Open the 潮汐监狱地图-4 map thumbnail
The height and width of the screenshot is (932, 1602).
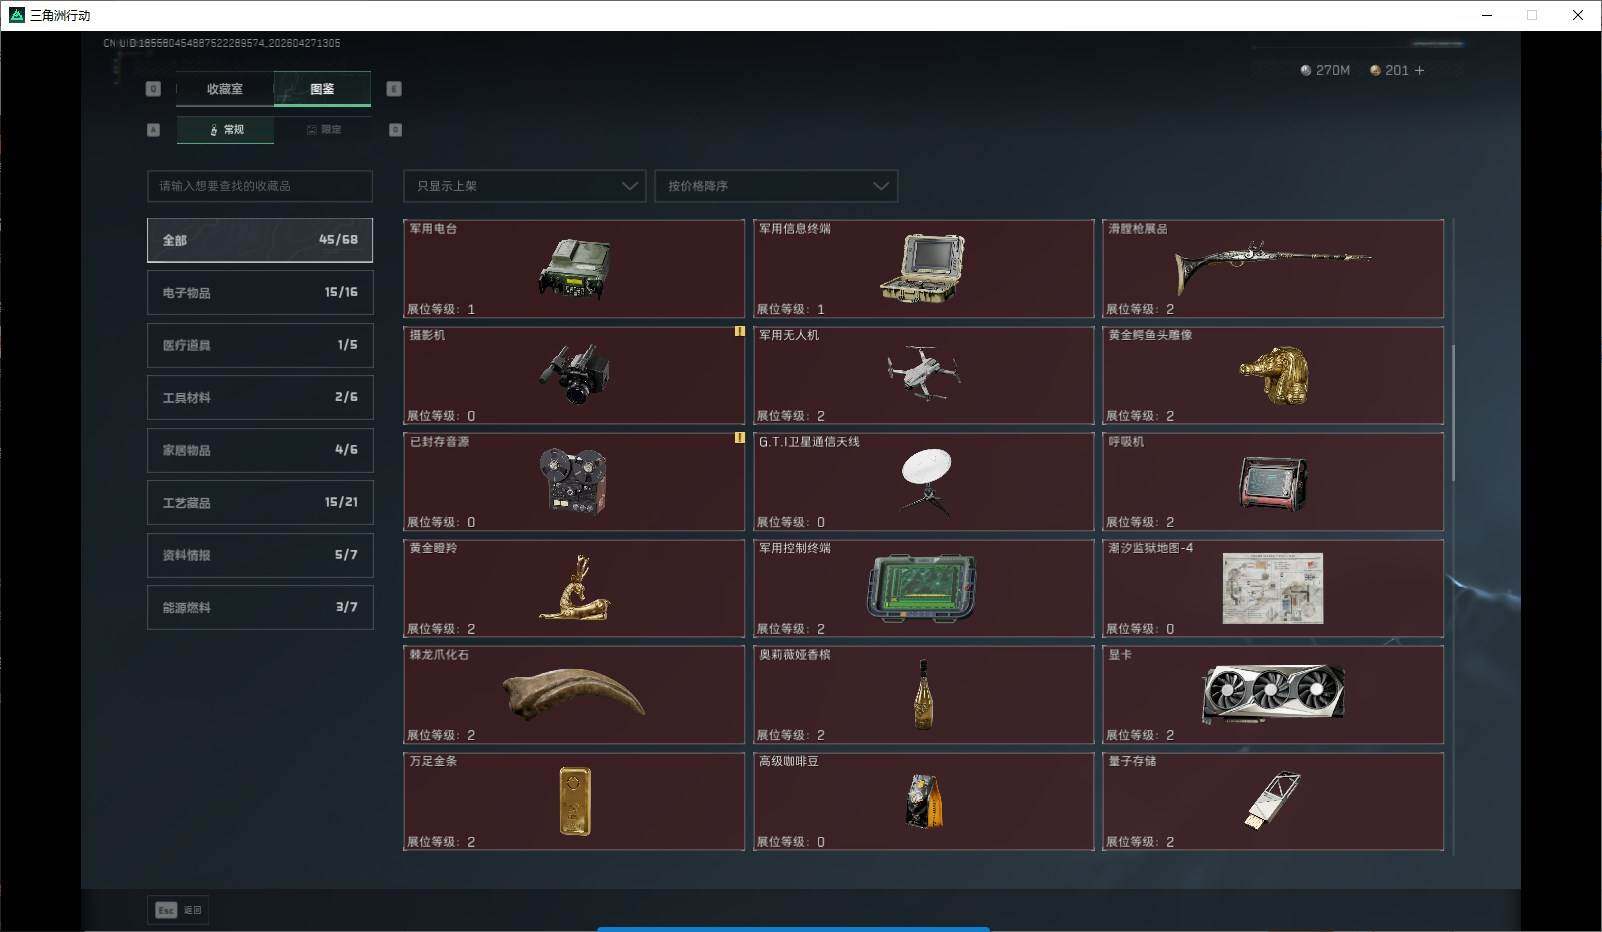1272,589
